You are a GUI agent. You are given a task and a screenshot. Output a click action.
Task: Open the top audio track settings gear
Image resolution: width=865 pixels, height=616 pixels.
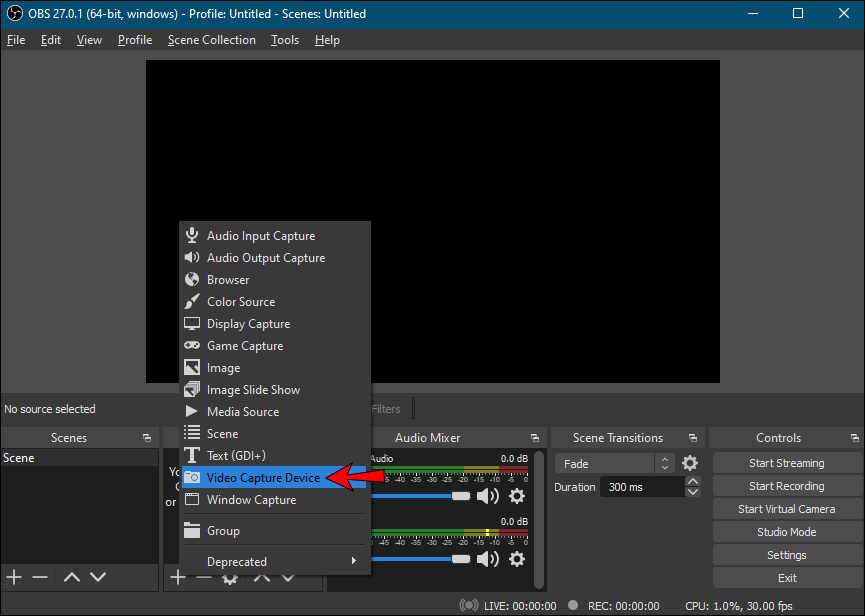click(x=517, y=496)
